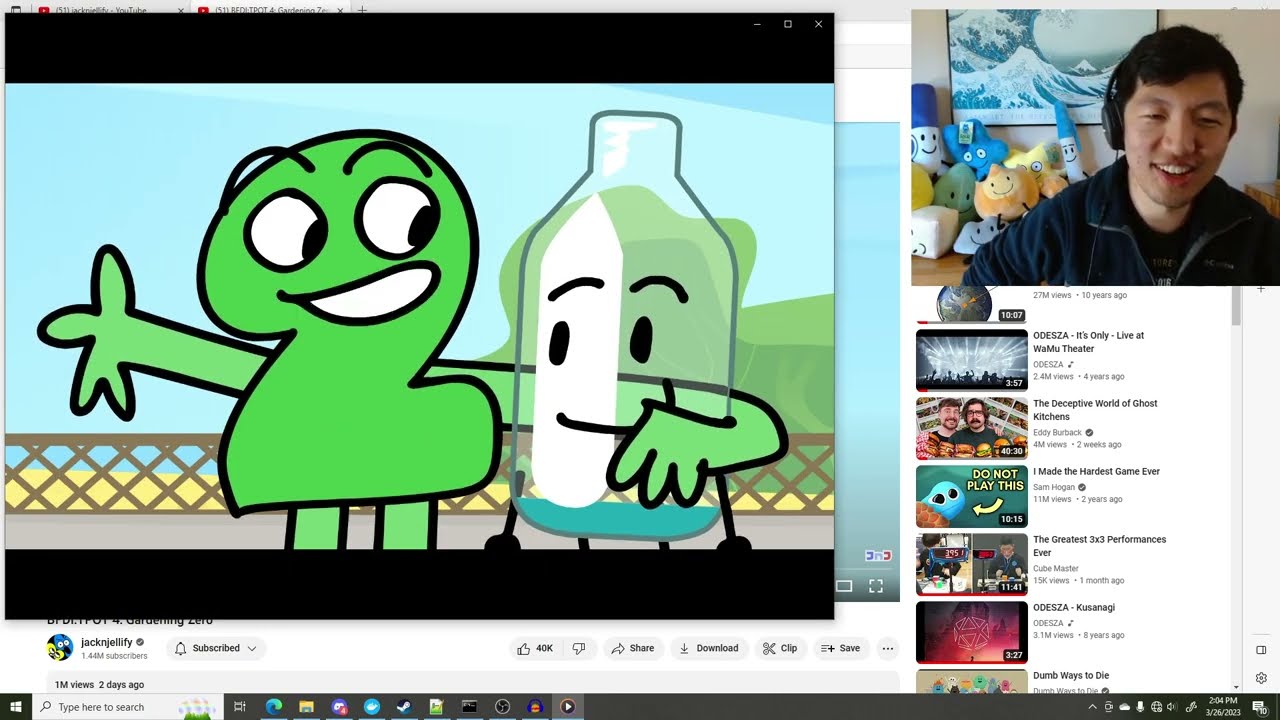Show hidden system tray icons

pos(1092,707)
